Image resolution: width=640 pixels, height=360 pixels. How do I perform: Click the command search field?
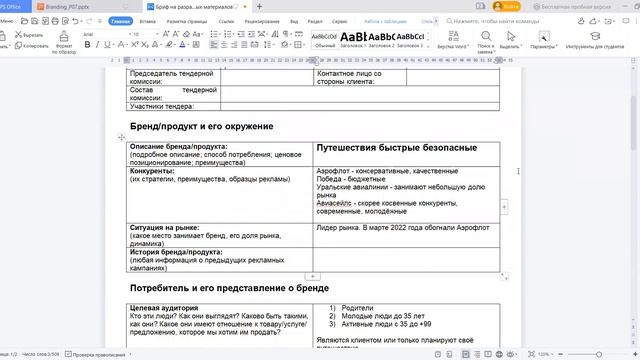pyautogui.click(x=494, y=21)
